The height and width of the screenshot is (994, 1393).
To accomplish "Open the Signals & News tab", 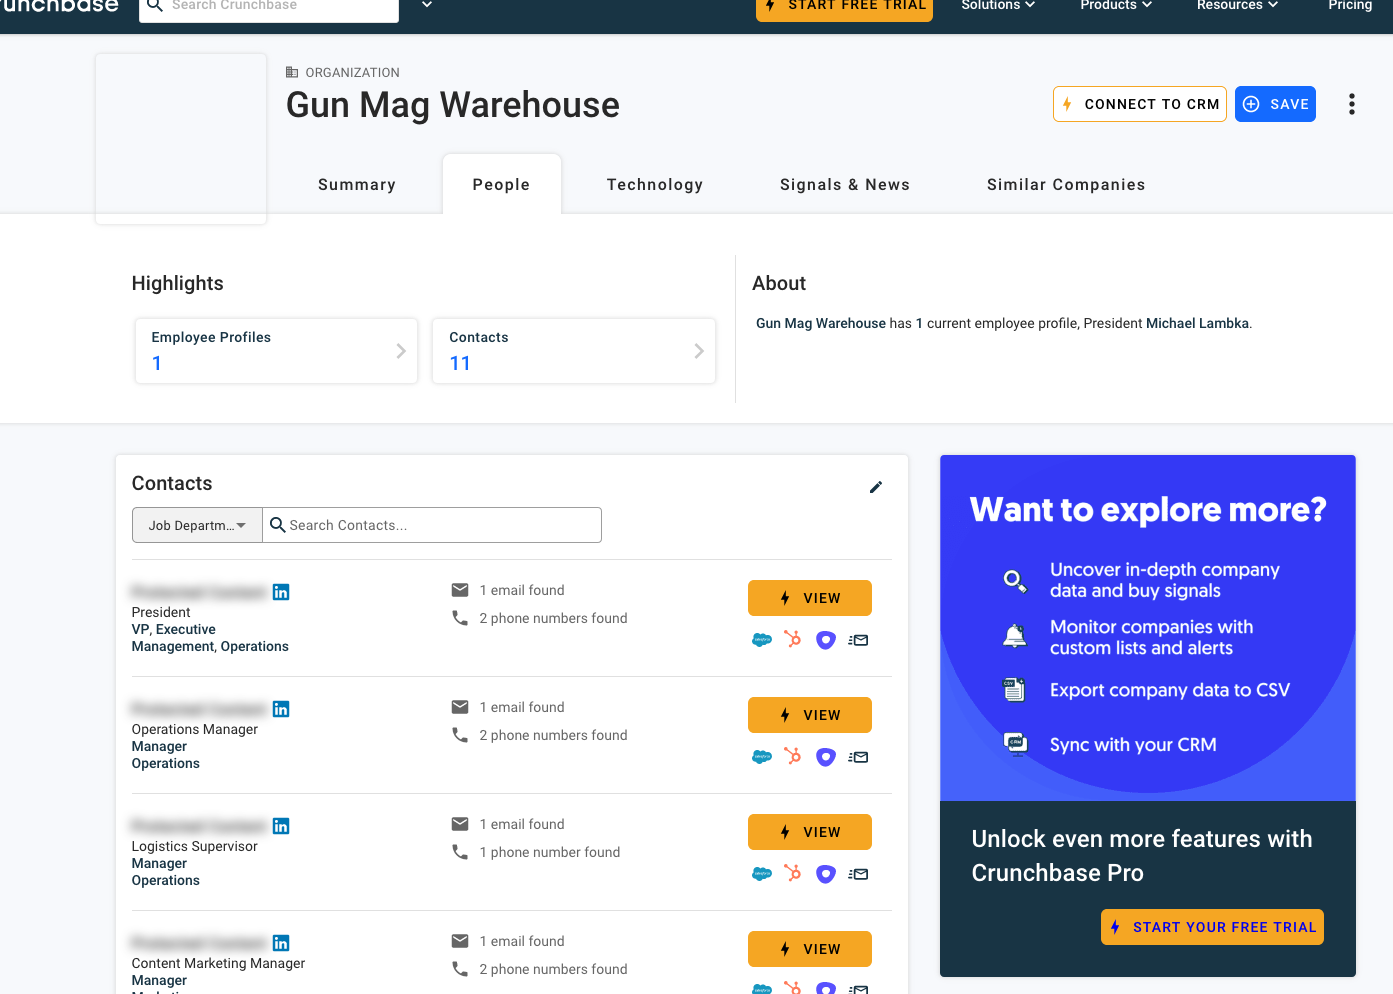I will click(x=845, y=184).
